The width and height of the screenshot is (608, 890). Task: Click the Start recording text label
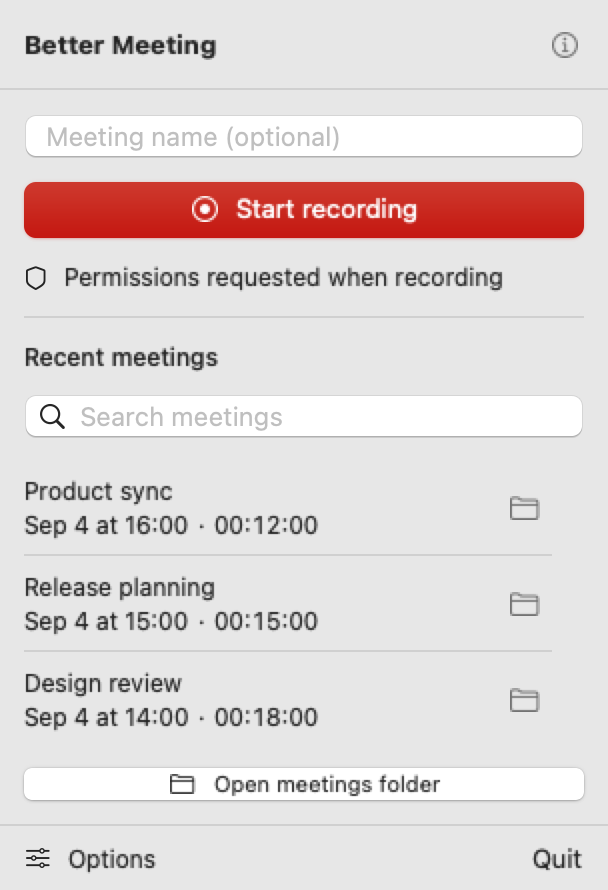(x=326, y=209)
